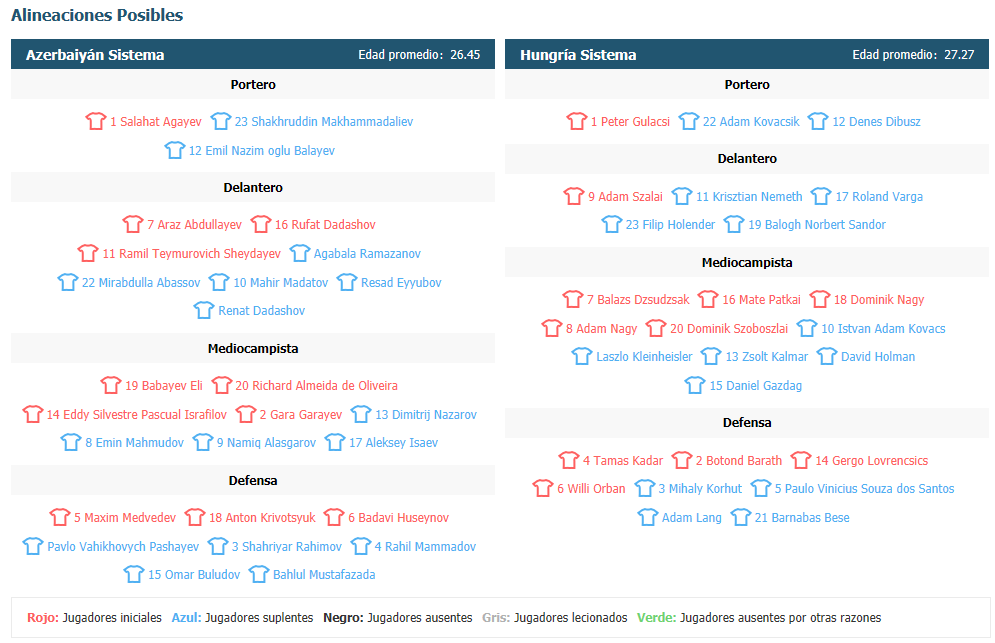This screenshot has width=995, height=643.
Task: Open player link Resad Eyyubov
Action: (401, 282)
